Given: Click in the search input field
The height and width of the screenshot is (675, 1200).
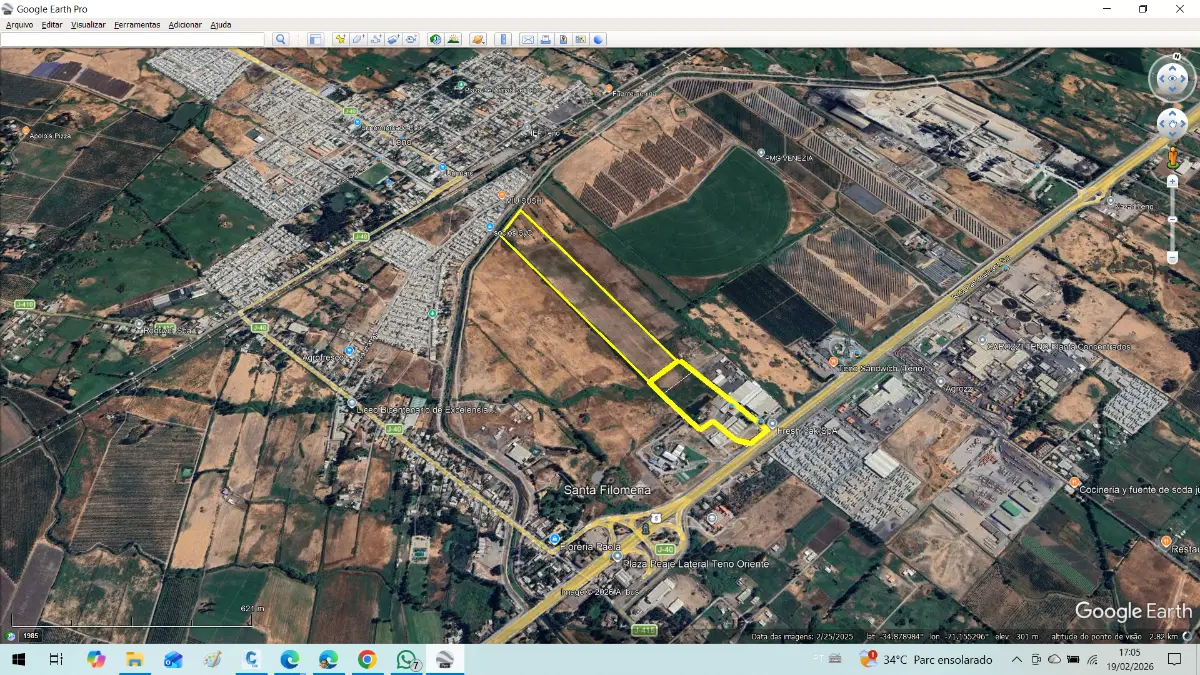Looking at the screenshot, I should click(x=133, y=39).
